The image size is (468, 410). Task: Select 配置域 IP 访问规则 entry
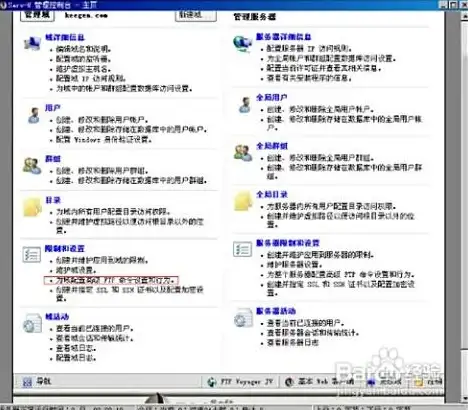coord(91,79)
